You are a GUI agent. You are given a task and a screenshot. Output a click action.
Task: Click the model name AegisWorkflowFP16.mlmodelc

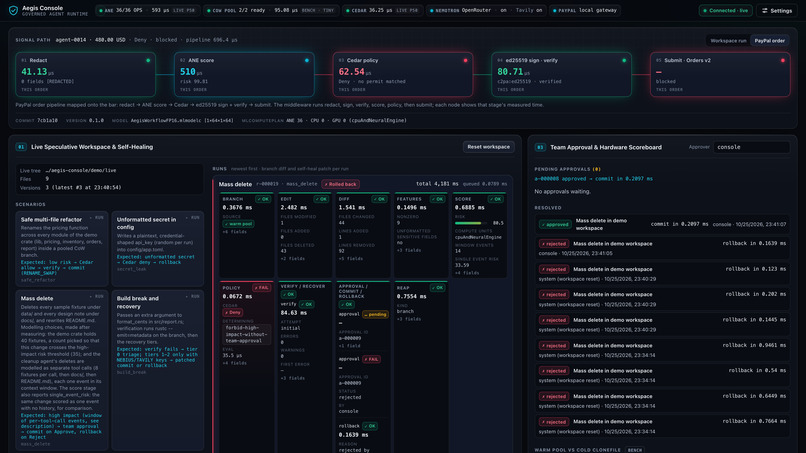click(x=181, y=120)
